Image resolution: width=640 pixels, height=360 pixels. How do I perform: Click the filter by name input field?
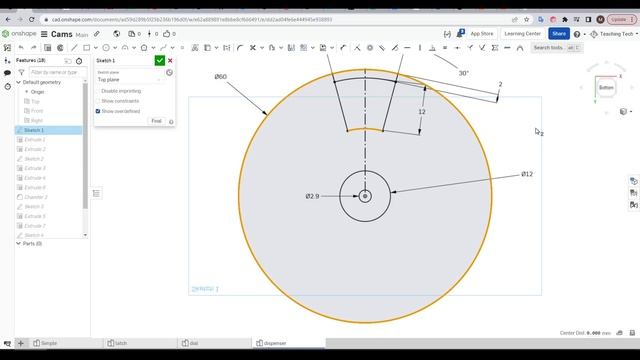(x=58, y=72)
